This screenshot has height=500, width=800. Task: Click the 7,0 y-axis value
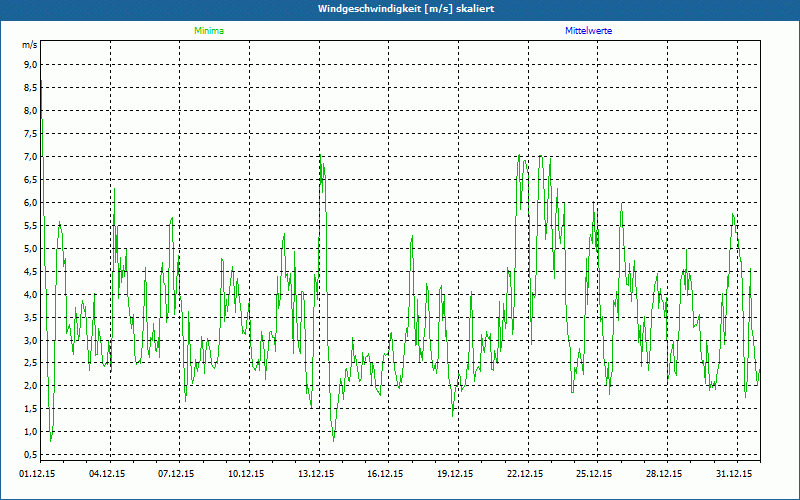(x=31, y=157)
